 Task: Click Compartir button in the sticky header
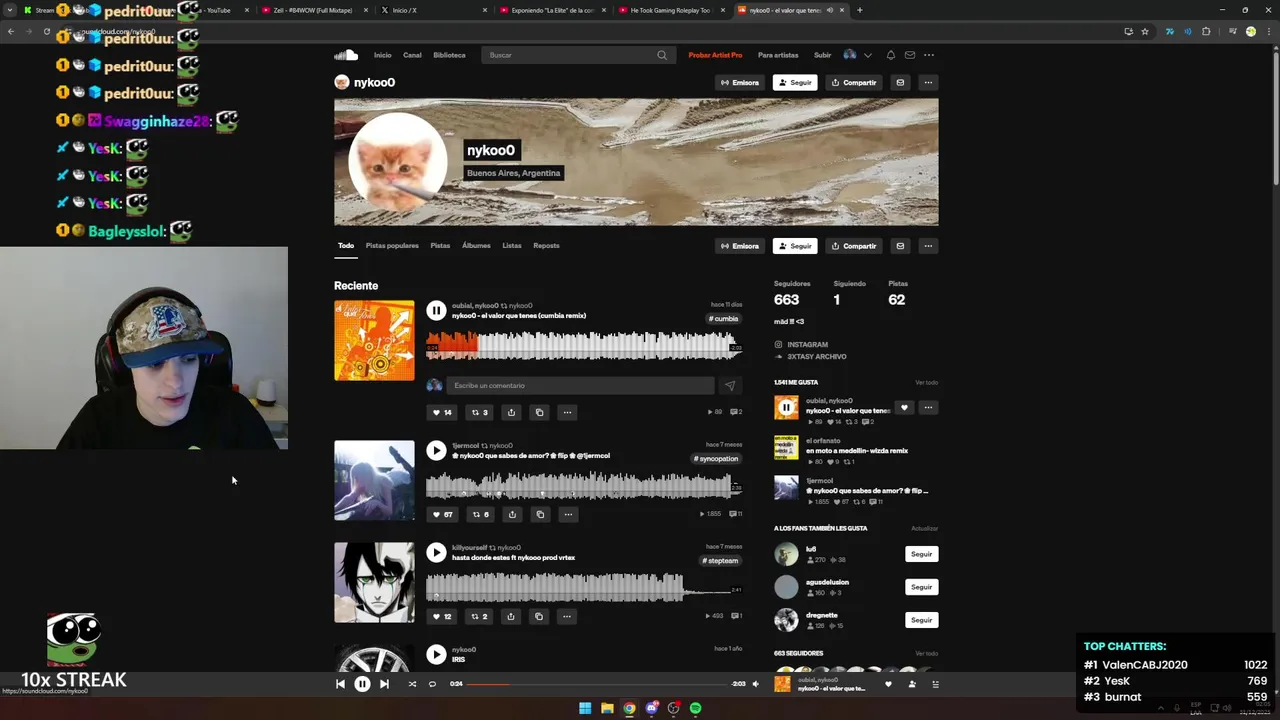click(853, 83)
